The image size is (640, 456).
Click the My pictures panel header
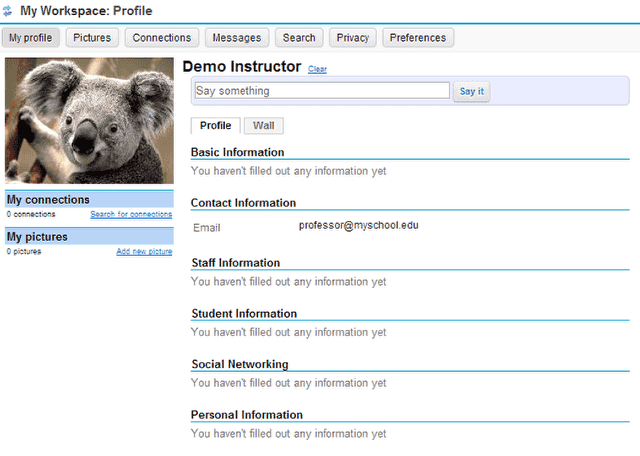click(x=89, y=237)
